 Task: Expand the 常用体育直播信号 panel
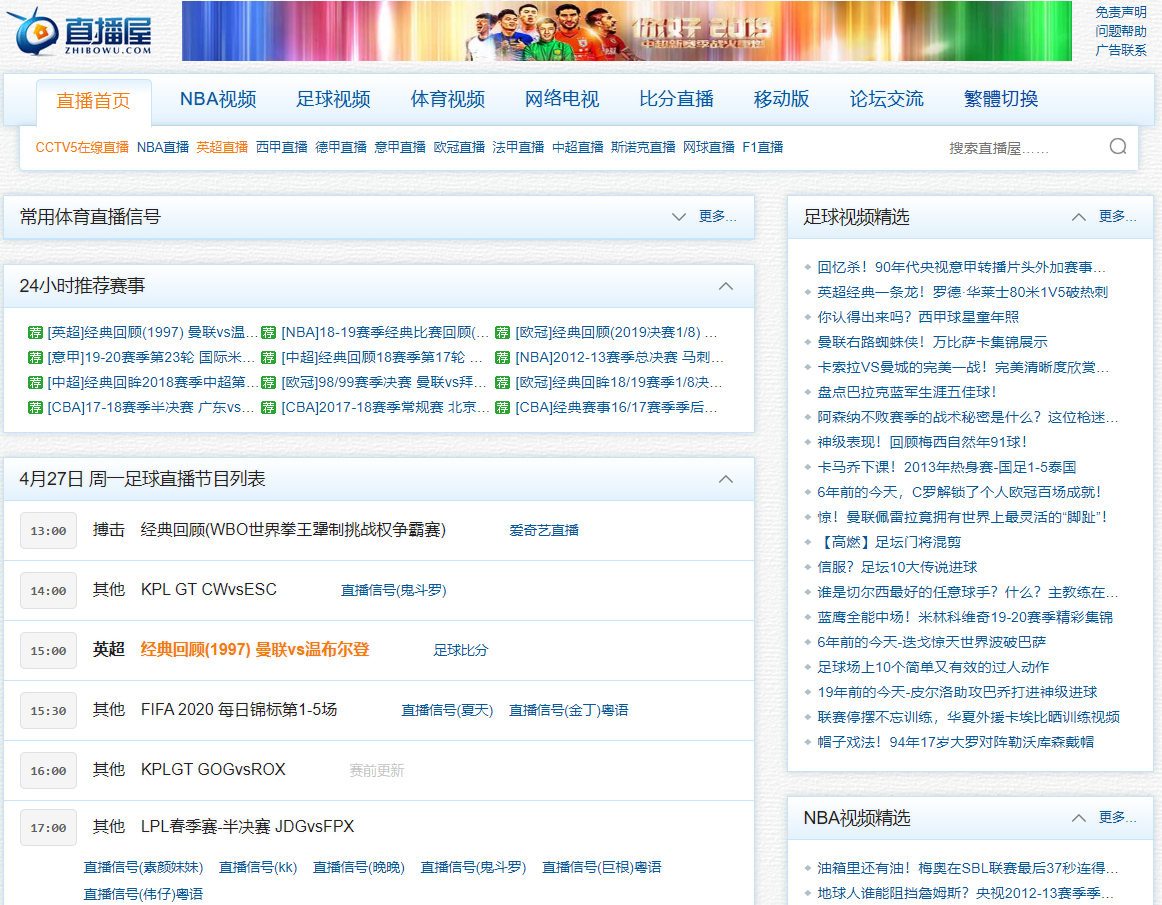(x=679, y=217)
